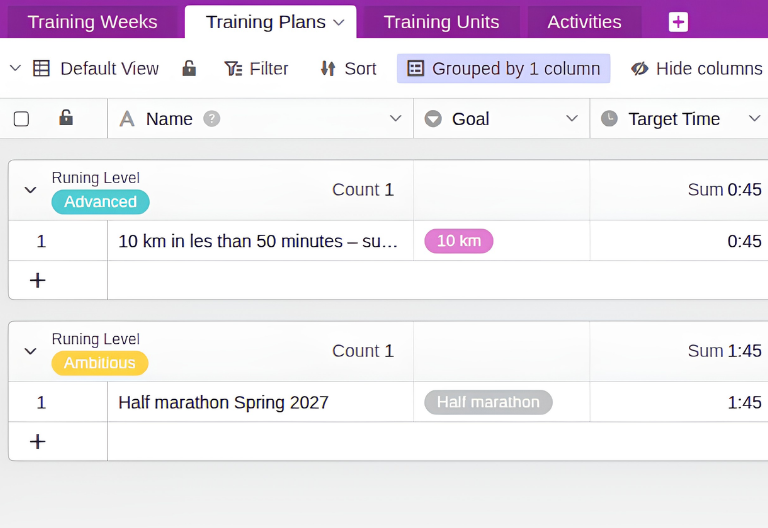Collapse the Advanced group

point(30,190)
